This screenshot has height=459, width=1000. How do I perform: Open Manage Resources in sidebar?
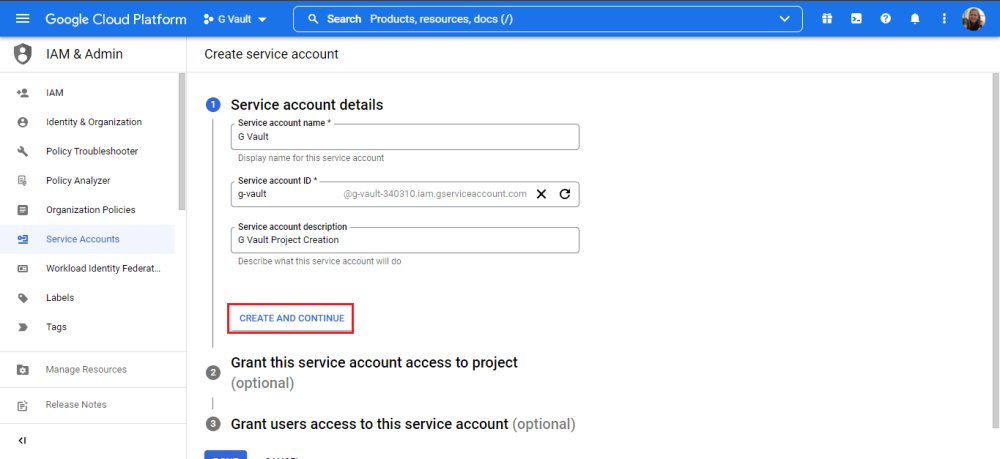(86, 370)
